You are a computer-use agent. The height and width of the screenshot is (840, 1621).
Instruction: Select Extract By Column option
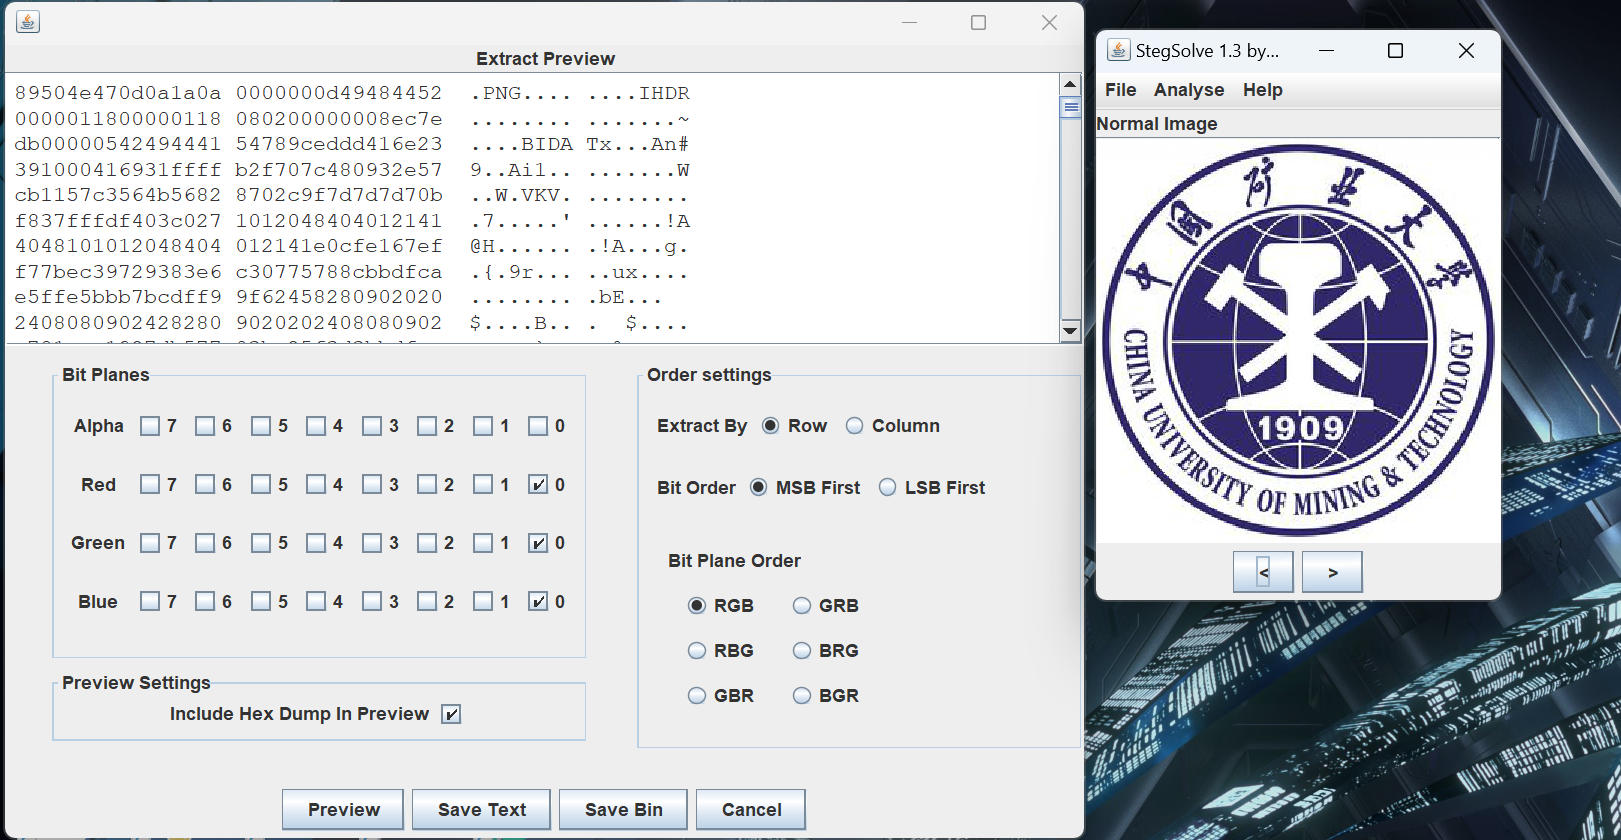[855, 426]
